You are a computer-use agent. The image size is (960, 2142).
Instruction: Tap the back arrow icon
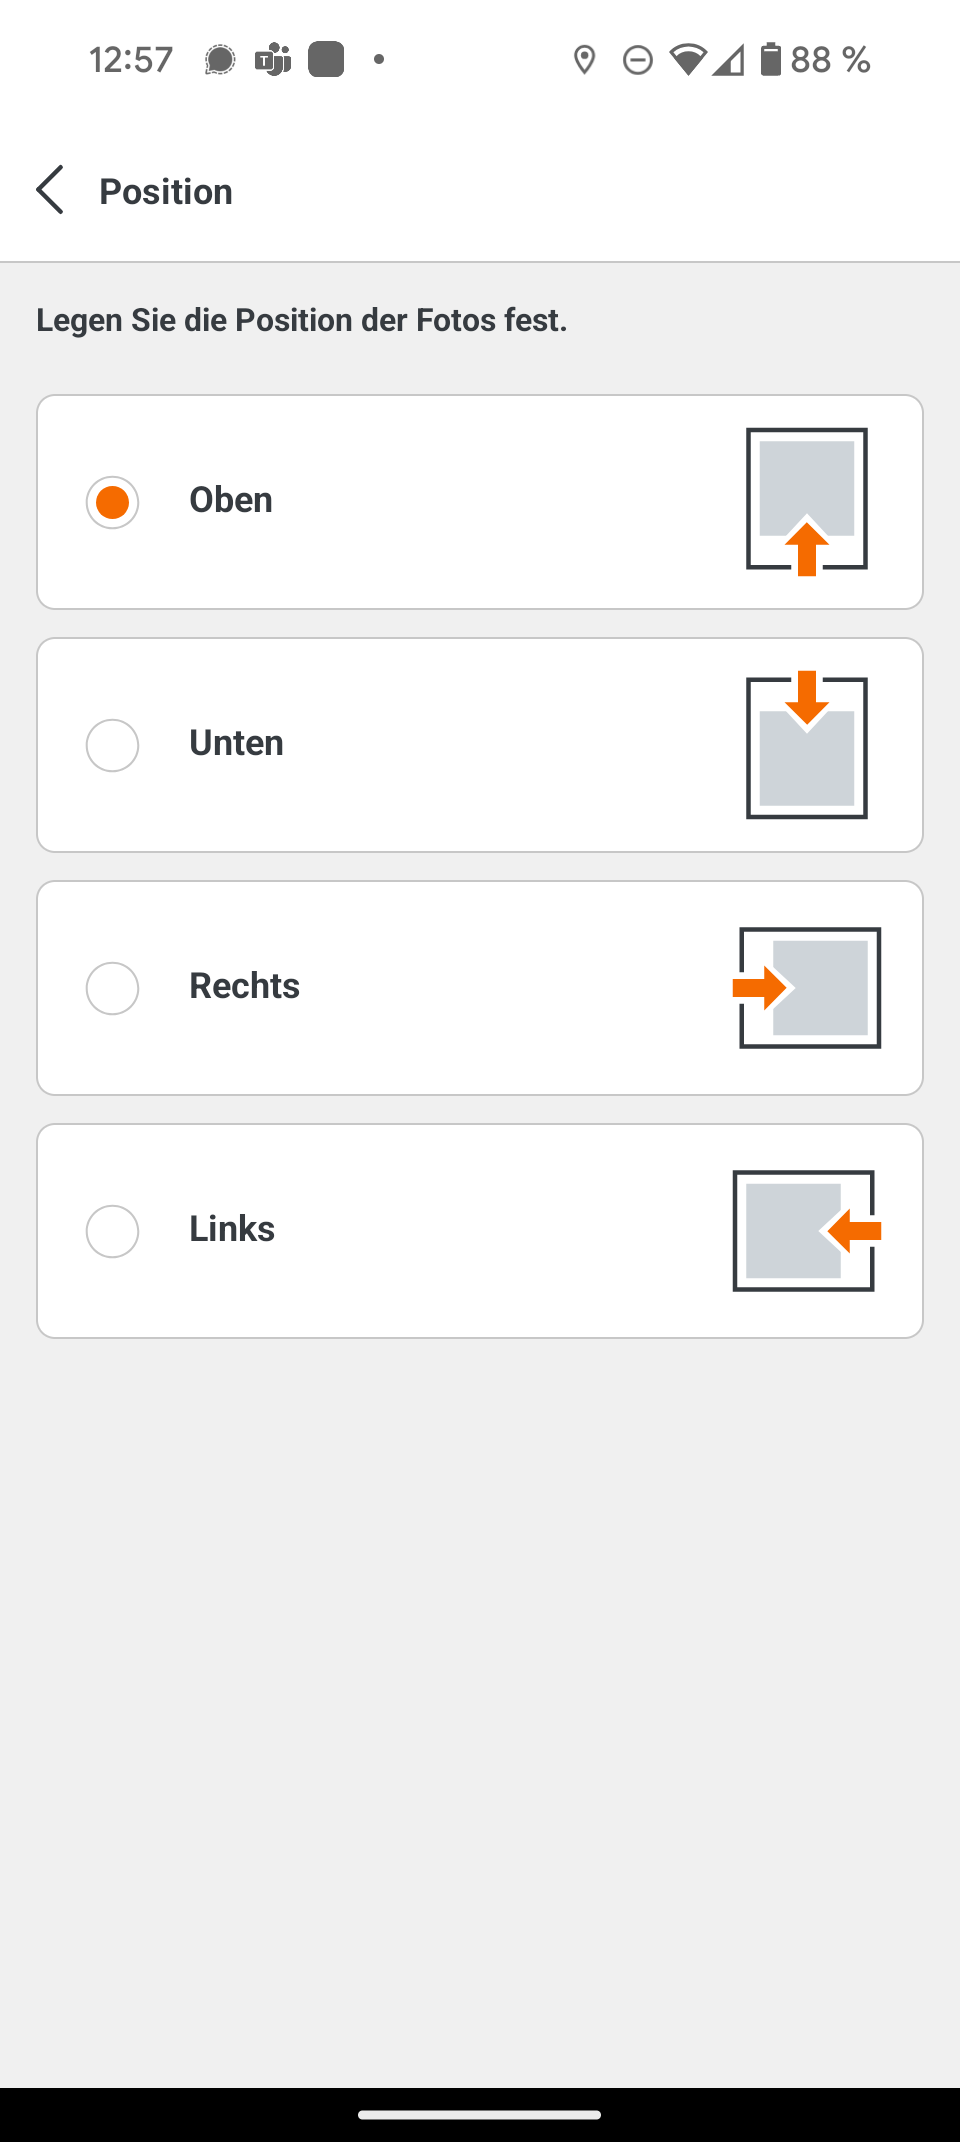[50, 190]
